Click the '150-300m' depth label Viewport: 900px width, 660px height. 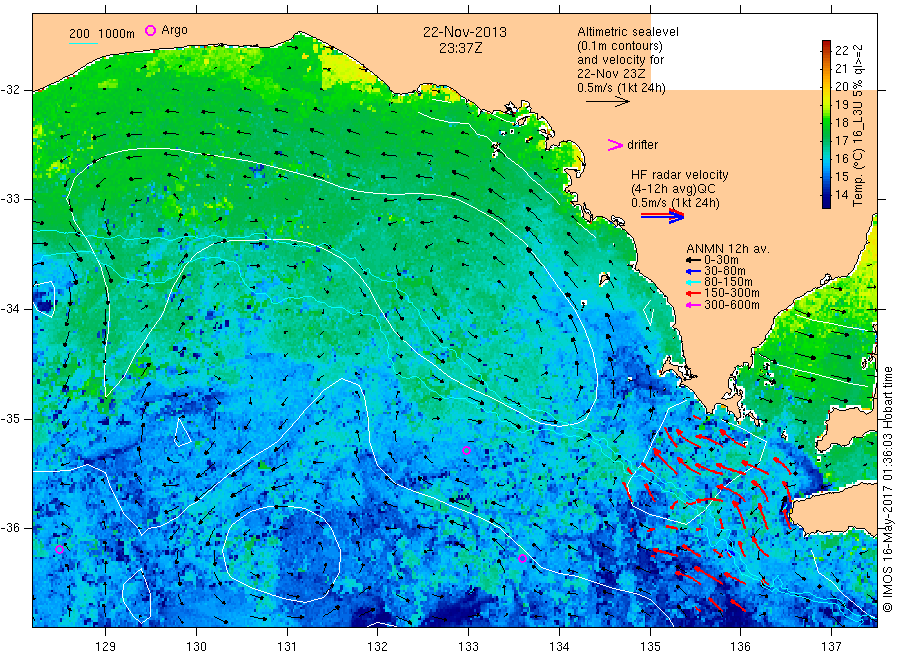click(x=732, y=293)
